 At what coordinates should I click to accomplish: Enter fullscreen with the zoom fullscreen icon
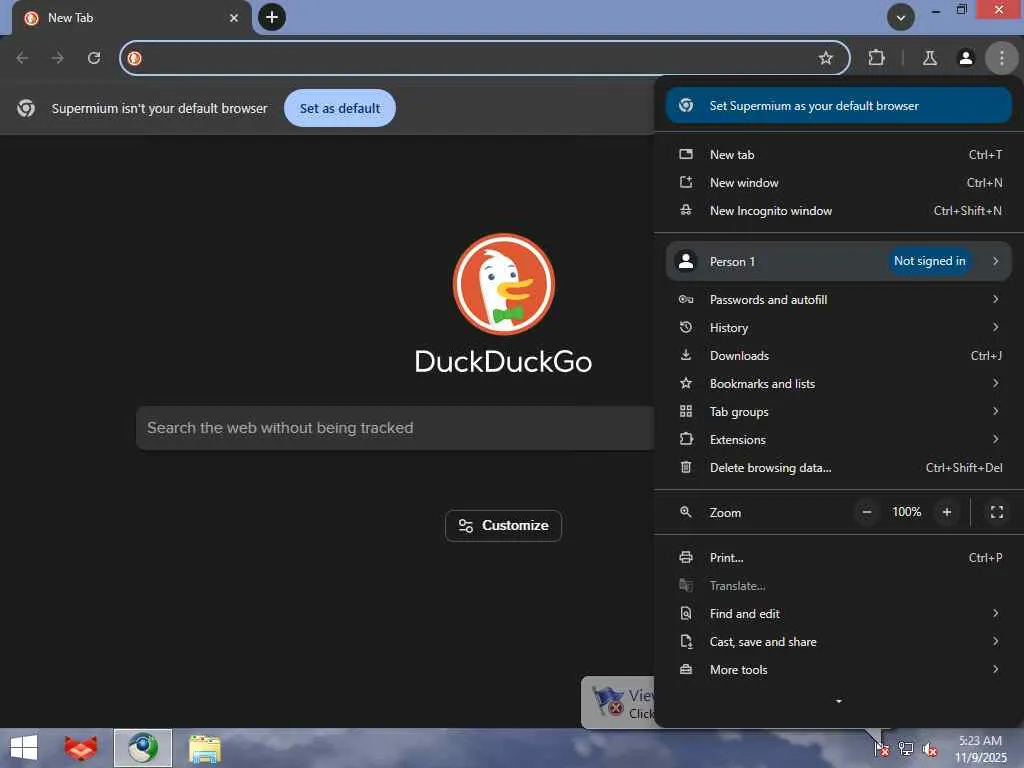point(997,513)
